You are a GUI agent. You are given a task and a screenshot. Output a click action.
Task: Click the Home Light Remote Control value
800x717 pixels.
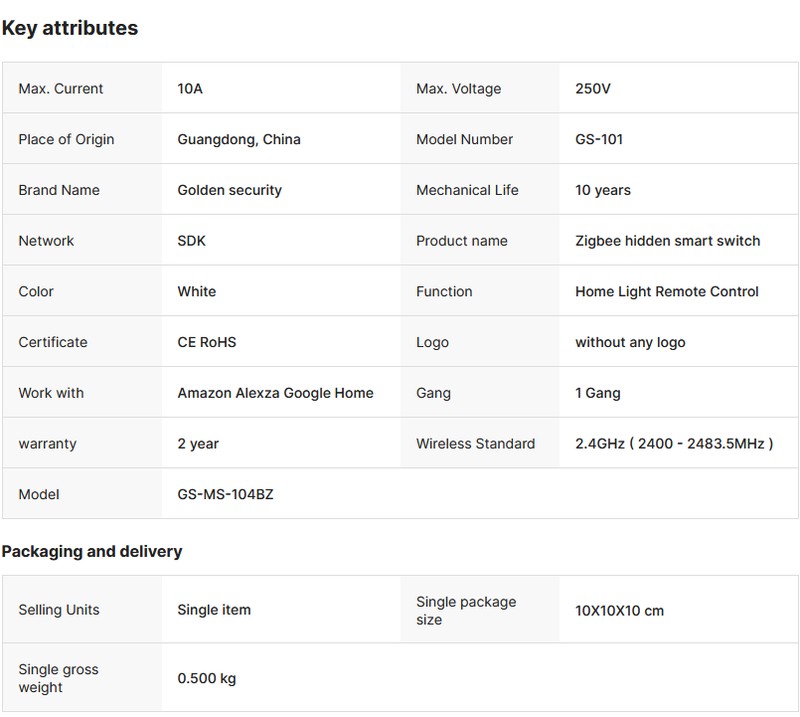click(x=667, y=292)
